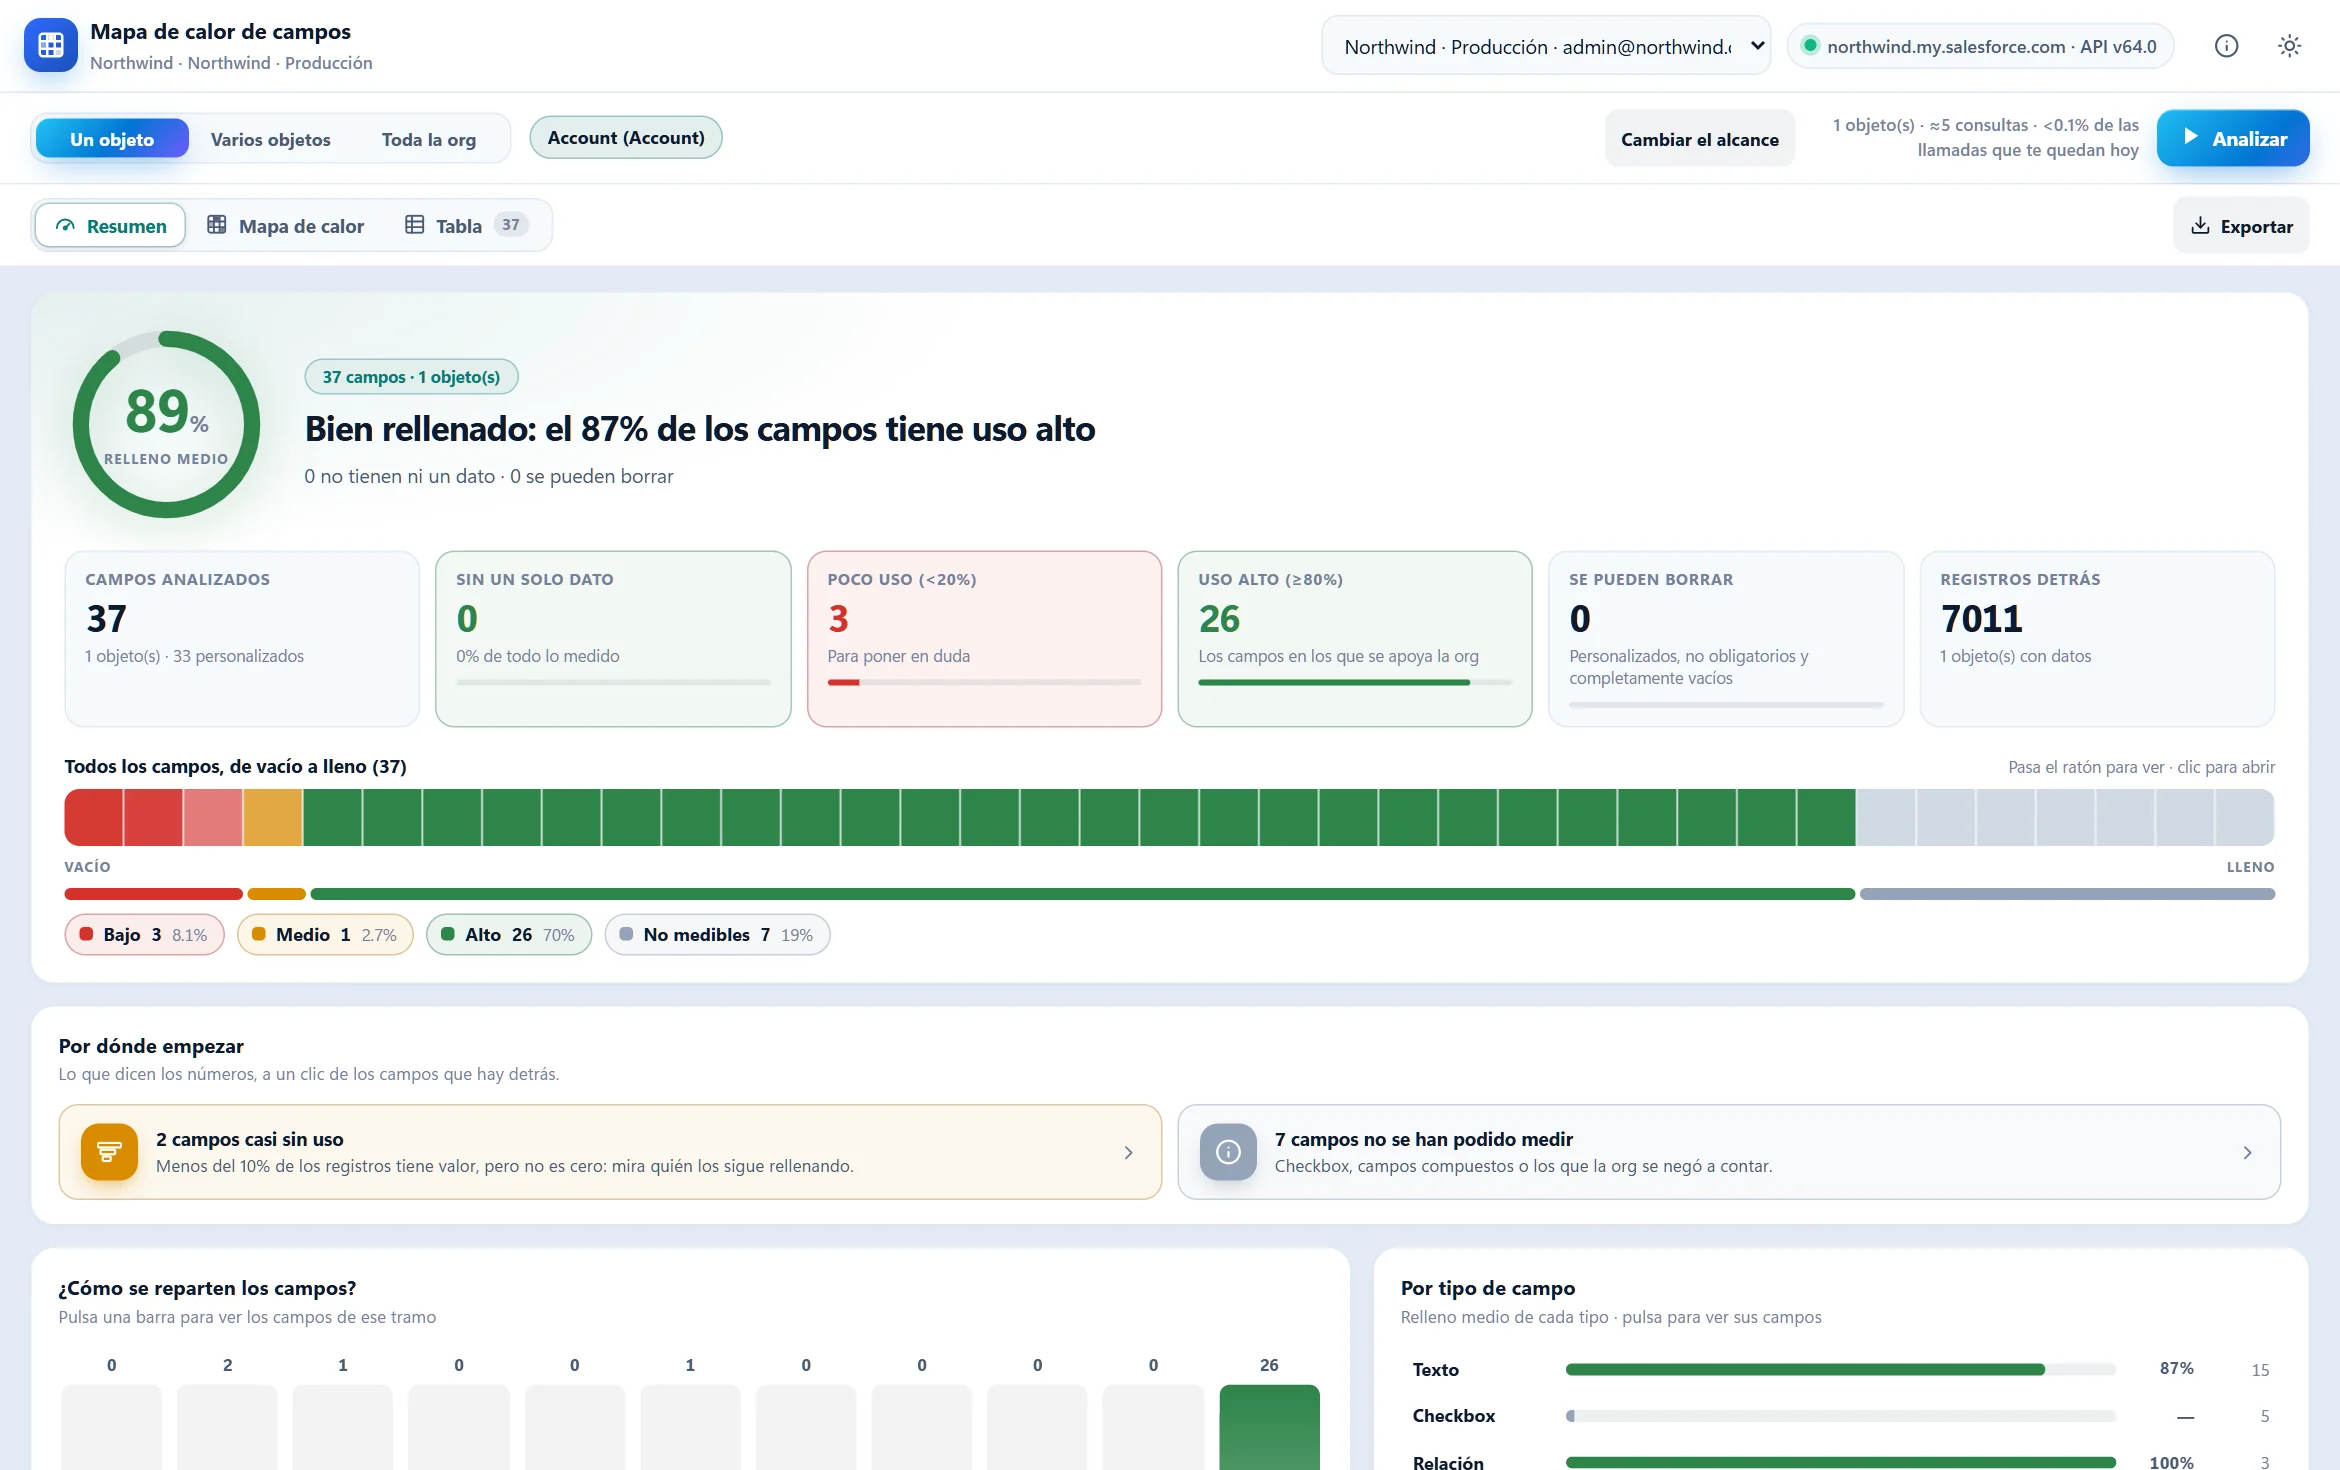This screenshot has width=2340, height=1470.
Task: Click the Analizar button
Action: coord(2233,138)
